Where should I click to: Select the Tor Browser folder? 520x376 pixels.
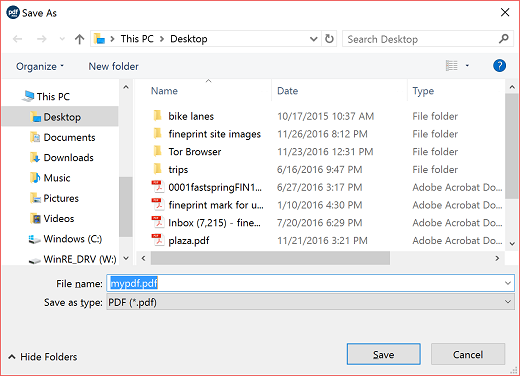195,152
